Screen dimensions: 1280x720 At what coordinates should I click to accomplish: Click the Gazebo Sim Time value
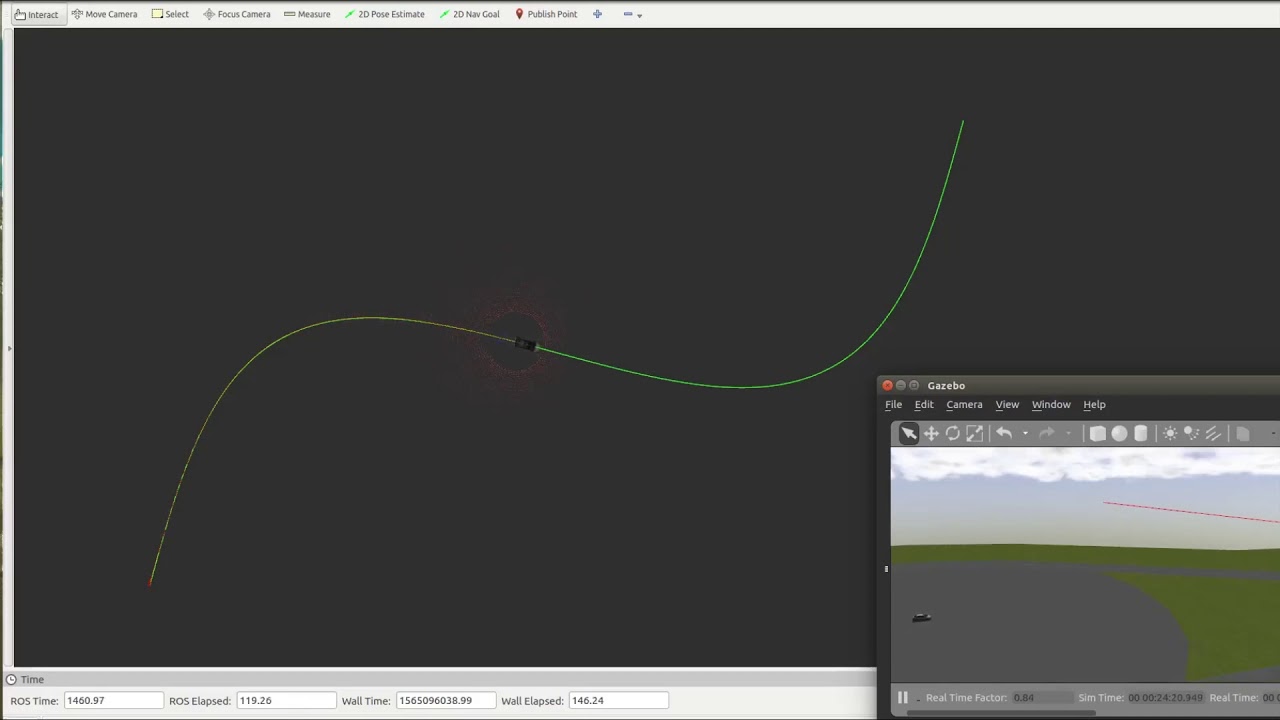[x=1165, y=698]
